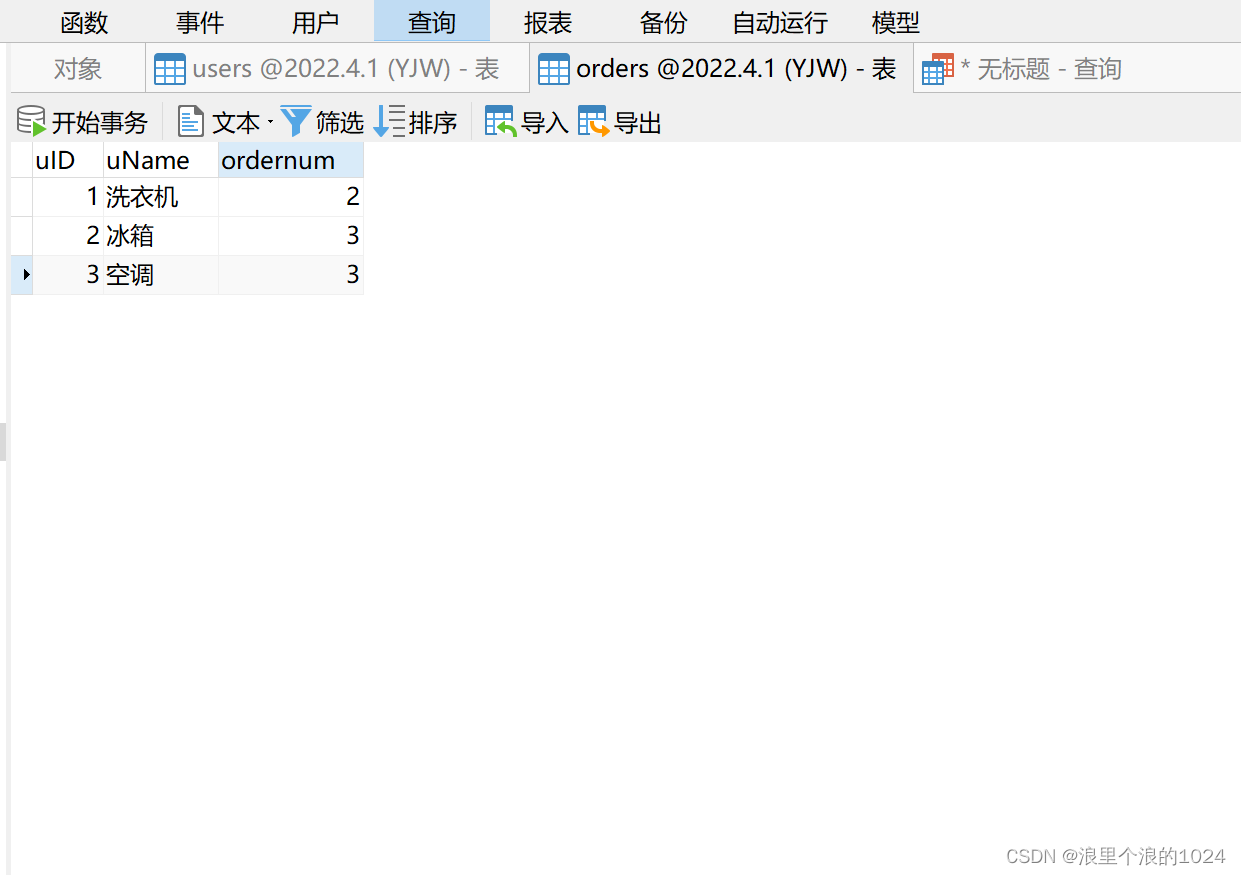The width and height of the screenshot is (1241, 875).
Task: Switch to users @2022.4.1 table tab
Action: (338, 69)
